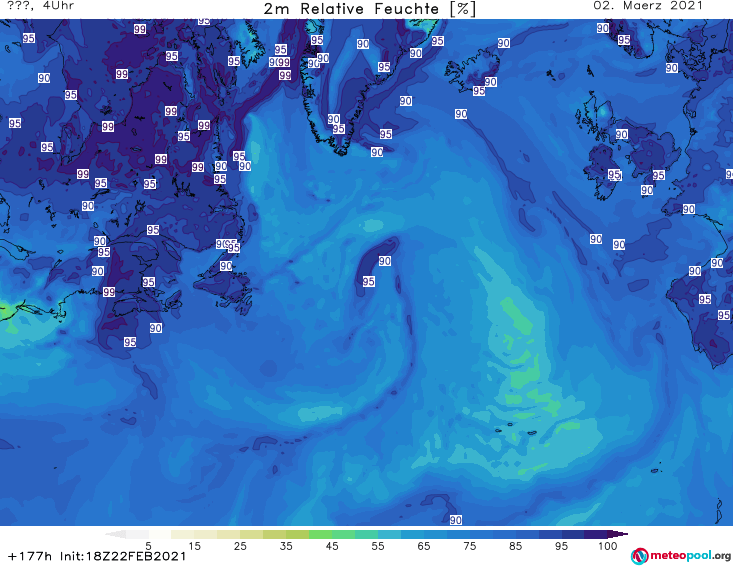
Task: Click the colorbar tick label 100
Action: click(608, 546)
